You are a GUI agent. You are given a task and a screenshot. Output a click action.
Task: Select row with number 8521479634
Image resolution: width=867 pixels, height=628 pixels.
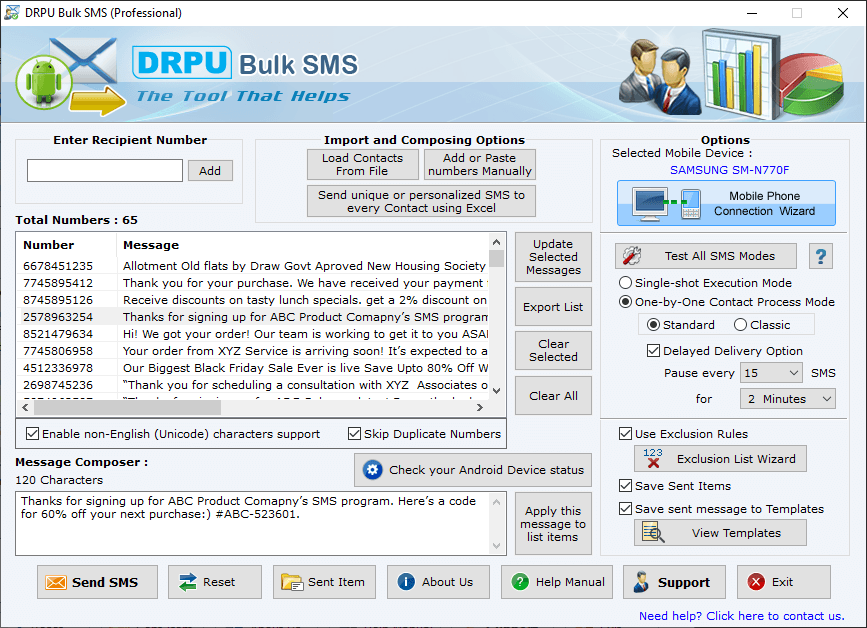point(253,334)
